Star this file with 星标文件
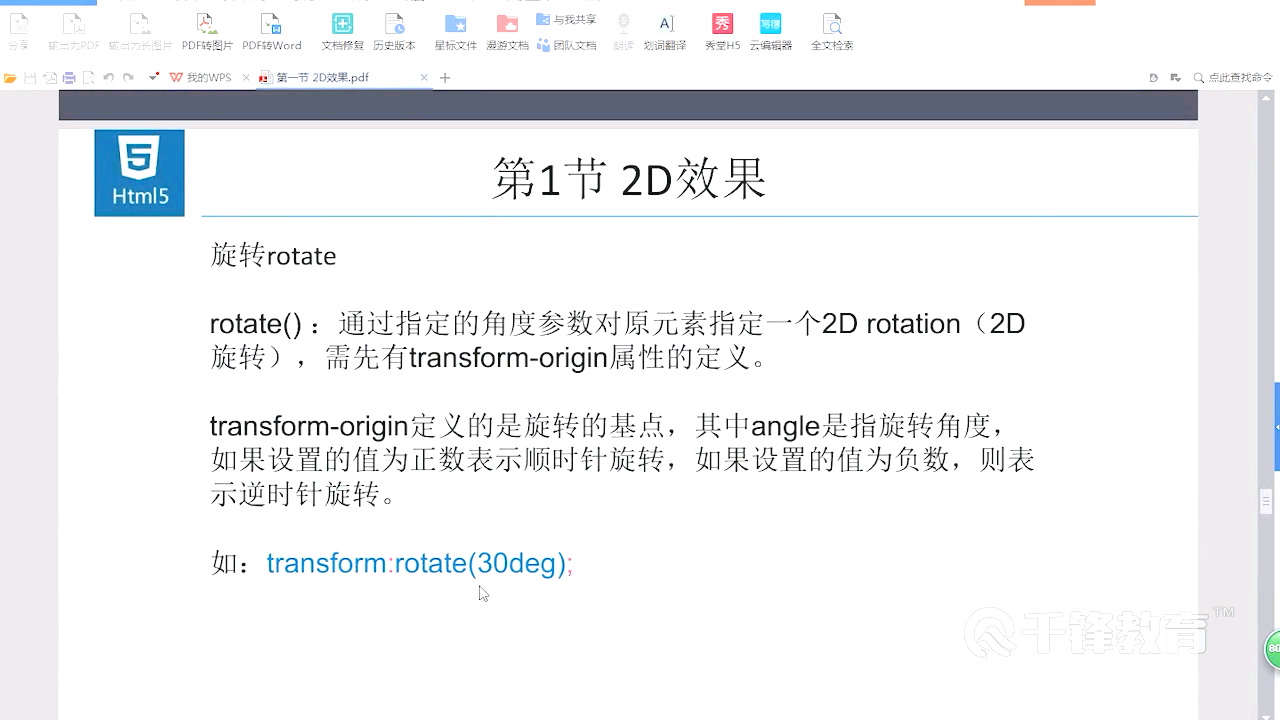The width and height of the screenshot is (1280, 720). (455, 25)
